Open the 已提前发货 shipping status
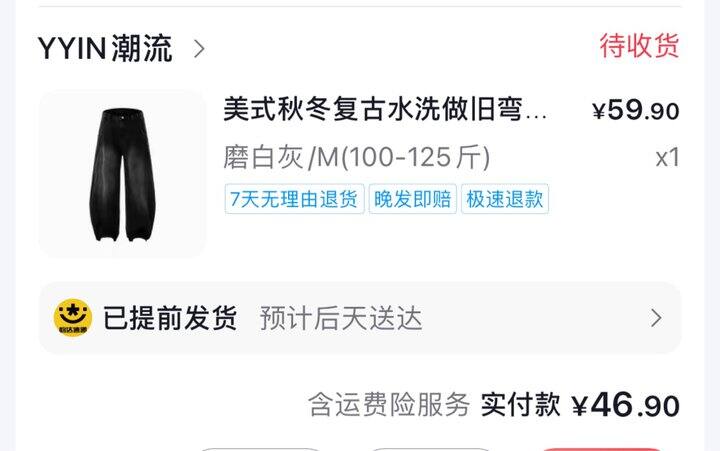 click(170, 318)
